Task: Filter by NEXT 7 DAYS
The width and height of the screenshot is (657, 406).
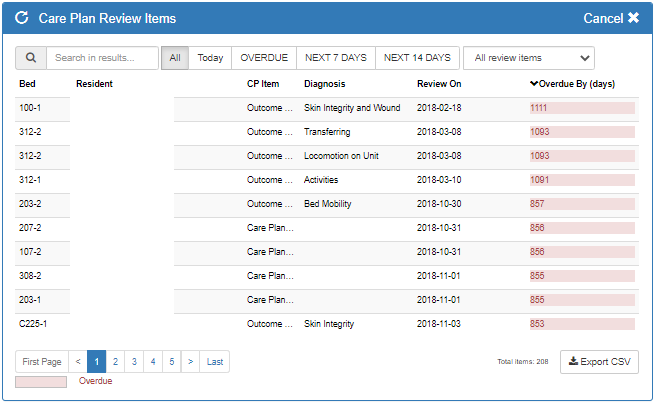Action: tap(336, 58)
